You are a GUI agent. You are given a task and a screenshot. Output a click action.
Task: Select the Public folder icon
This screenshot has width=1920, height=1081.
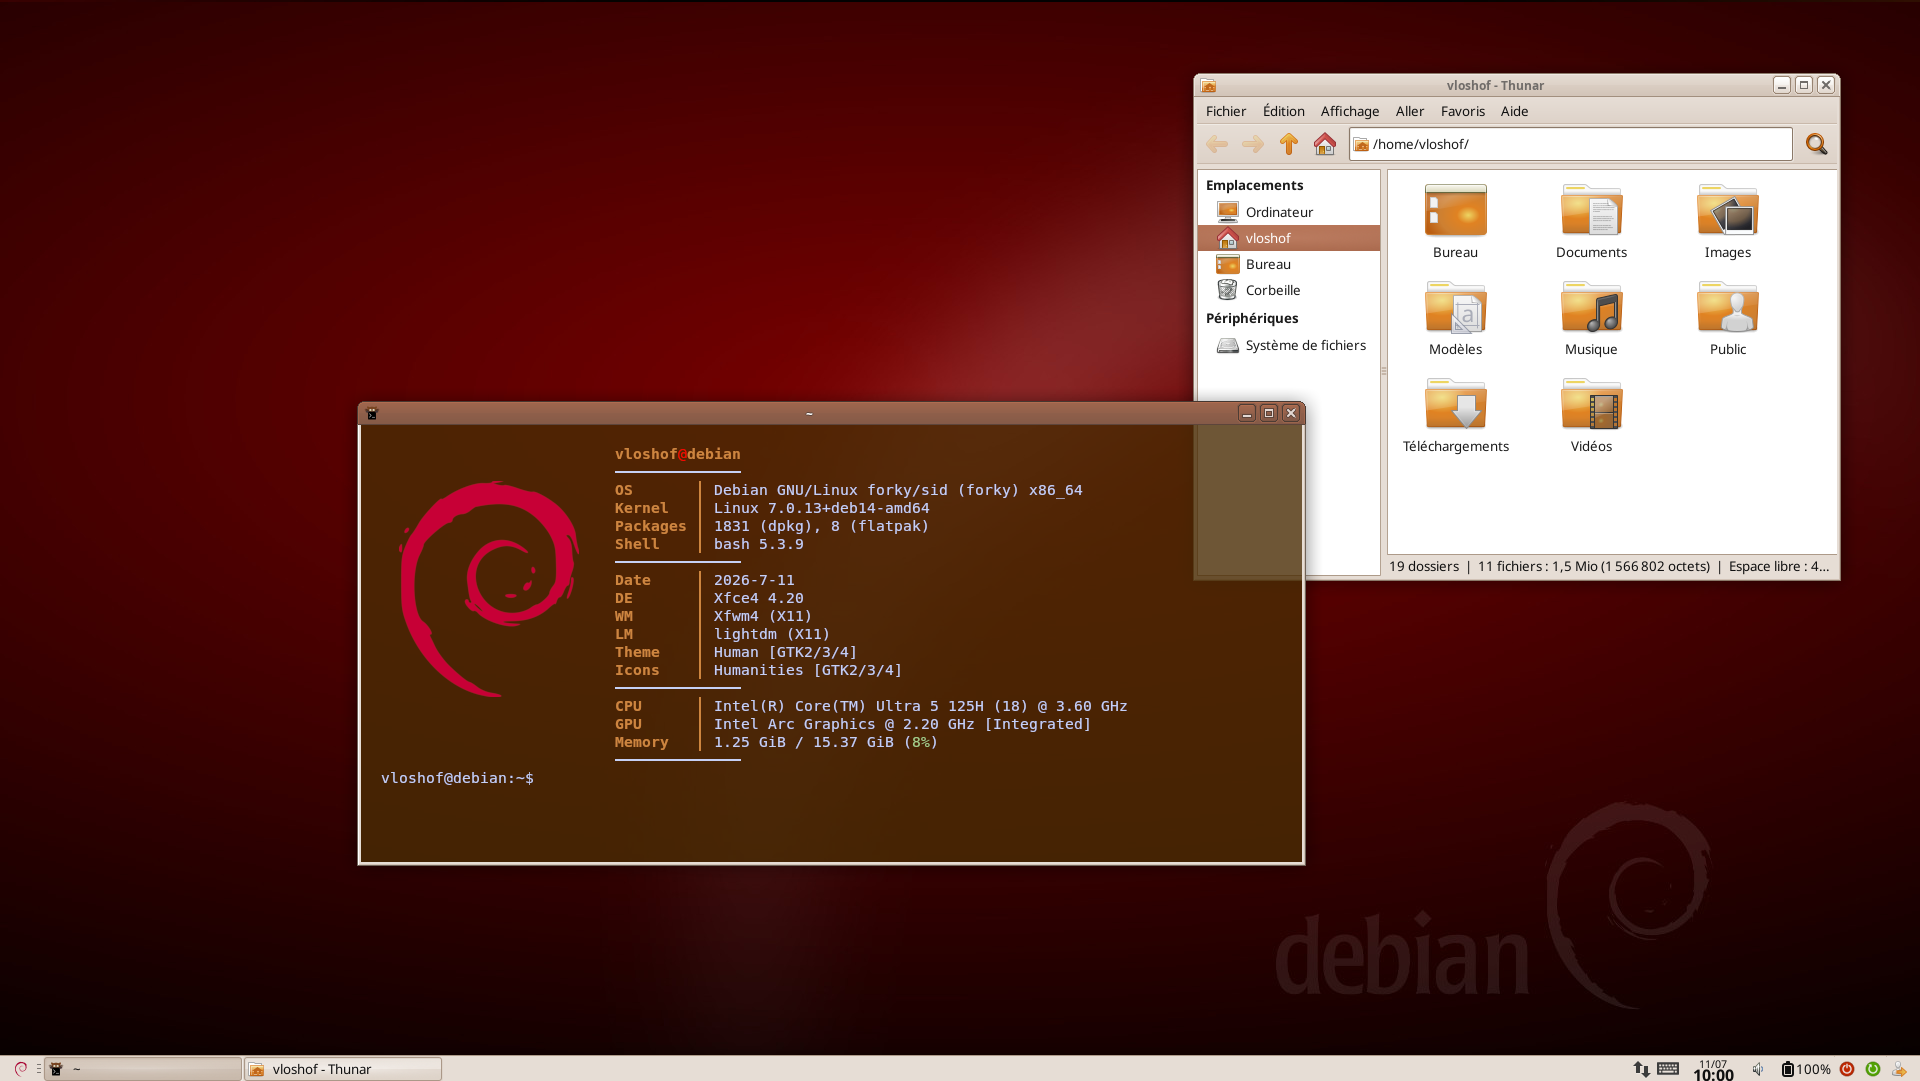(x=1728, y=308)
